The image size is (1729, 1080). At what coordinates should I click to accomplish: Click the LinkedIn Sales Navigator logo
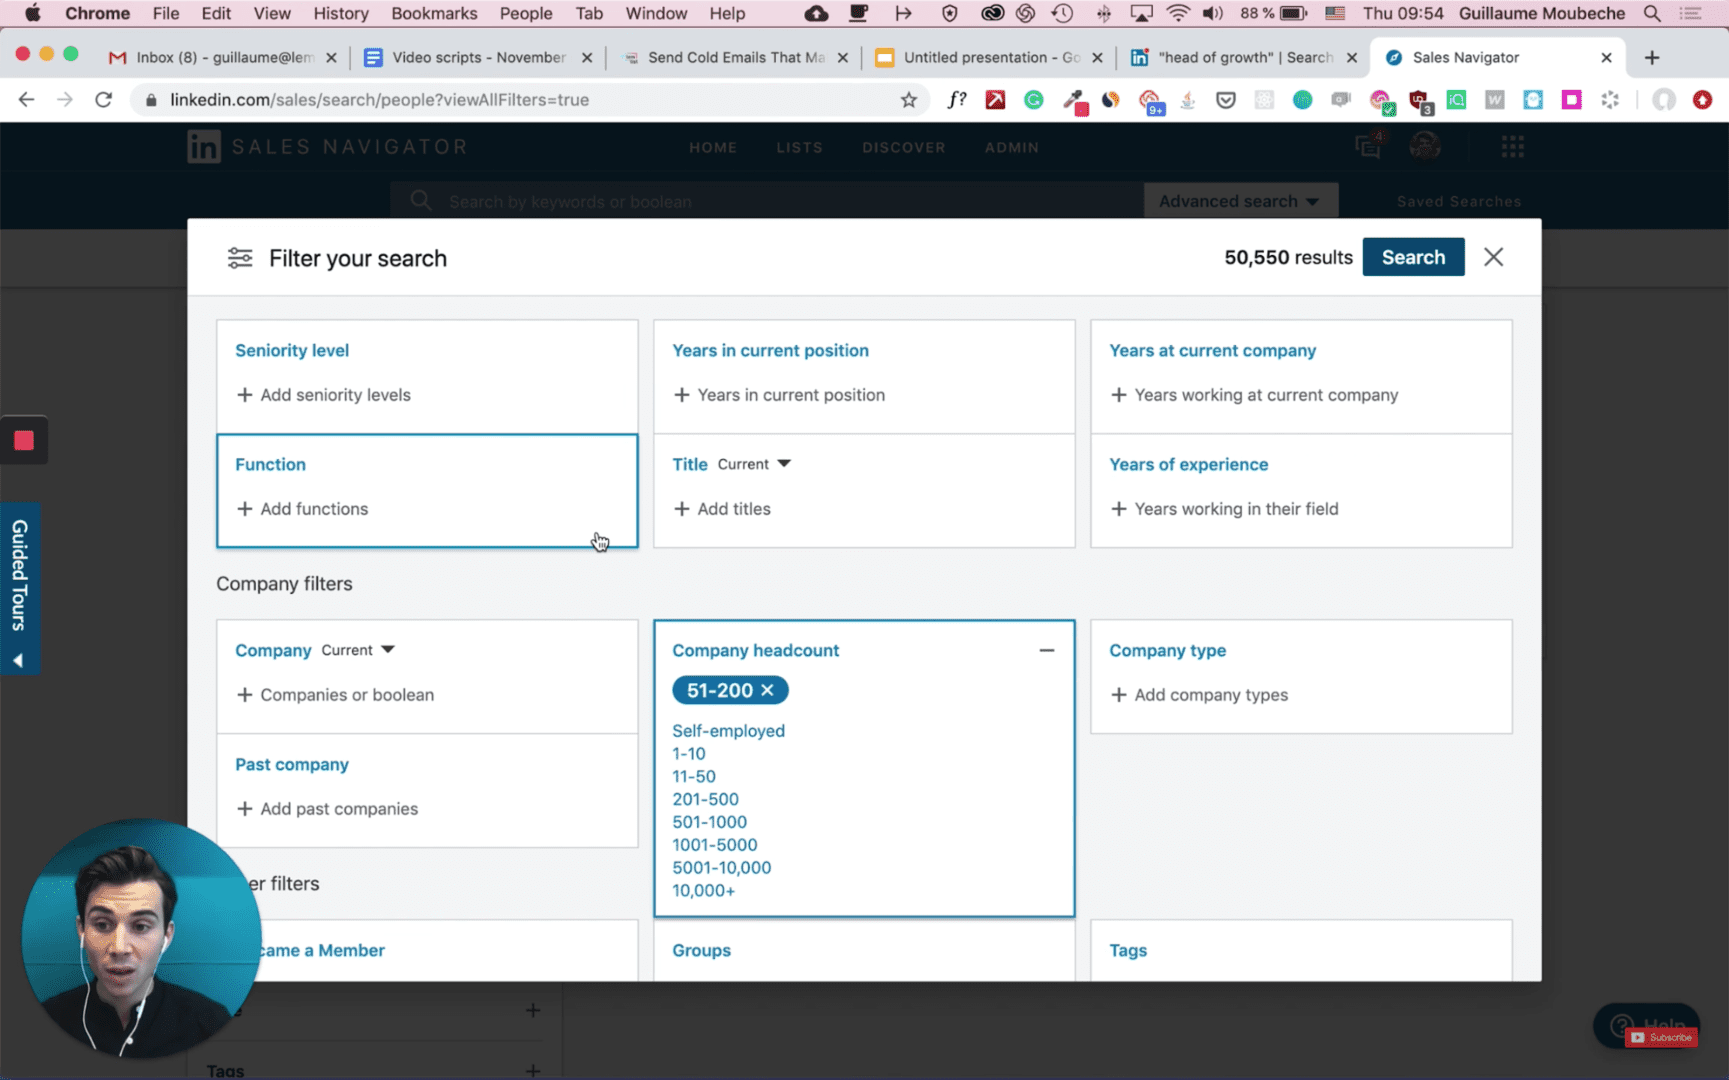pyautogui.click(x=327, y=147)
